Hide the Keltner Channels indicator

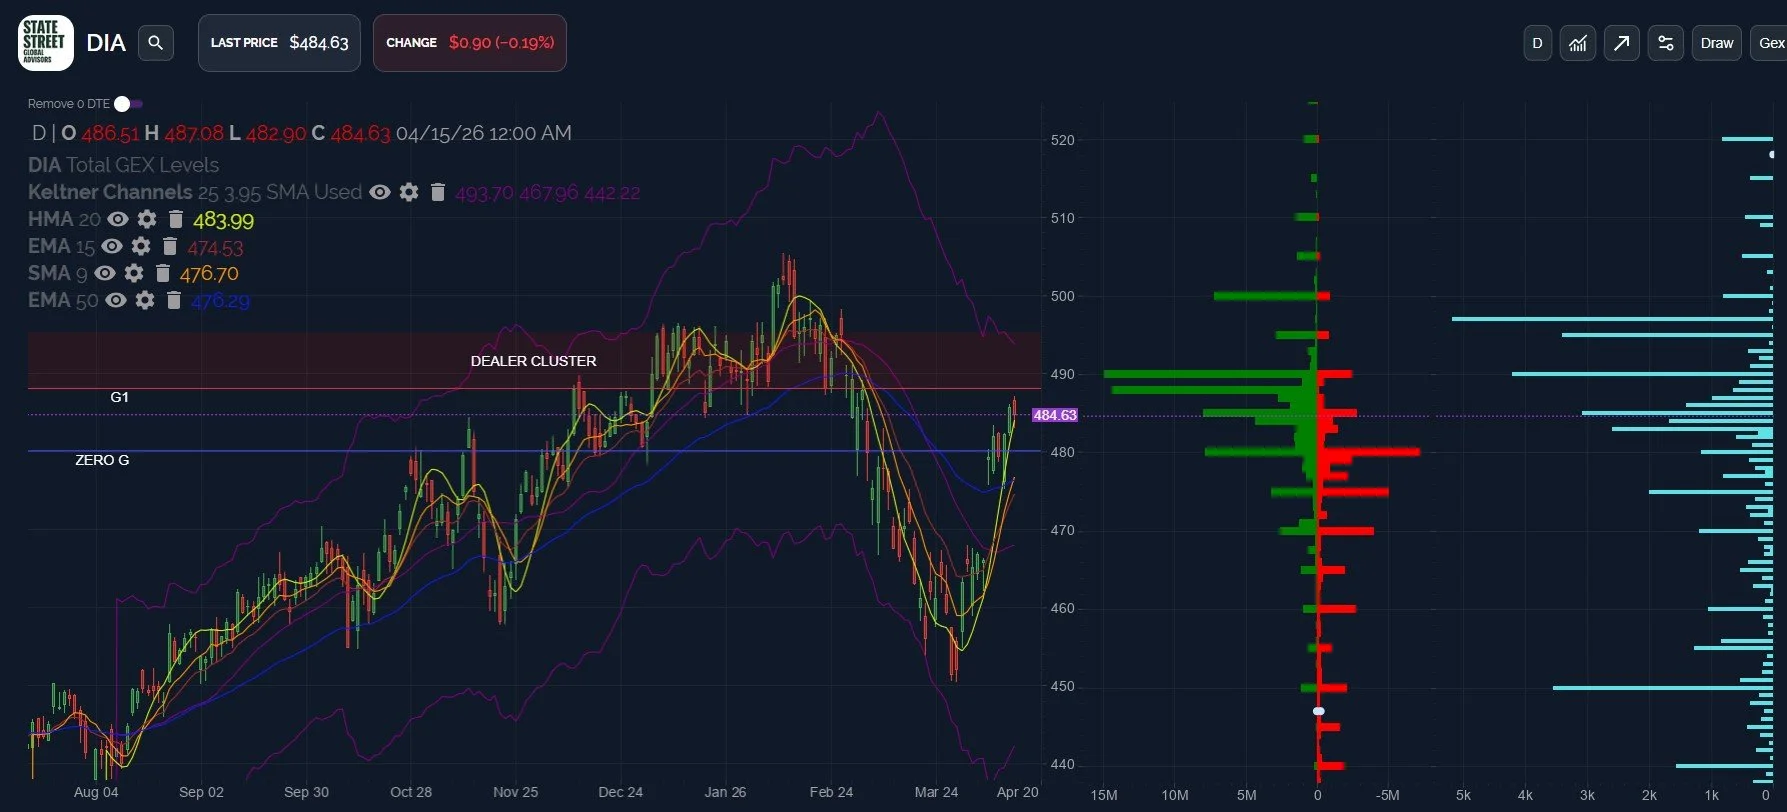tap(380, 192)
